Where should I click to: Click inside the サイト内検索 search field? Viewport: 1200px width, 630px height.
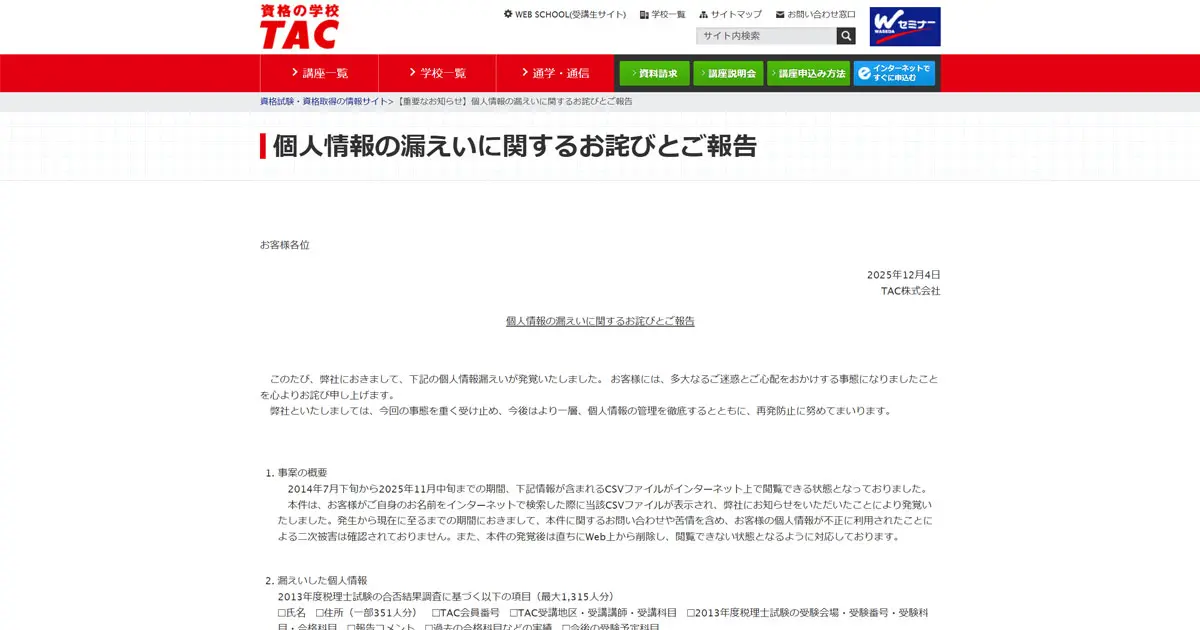tap(765, 35)
